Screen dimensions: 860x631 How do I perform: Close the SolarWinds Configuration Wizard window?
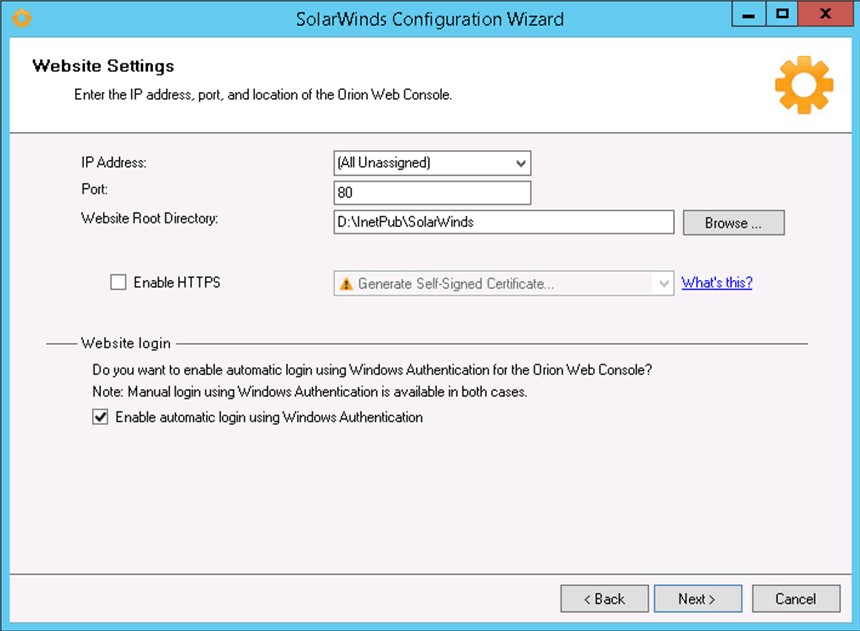(825, 14)
